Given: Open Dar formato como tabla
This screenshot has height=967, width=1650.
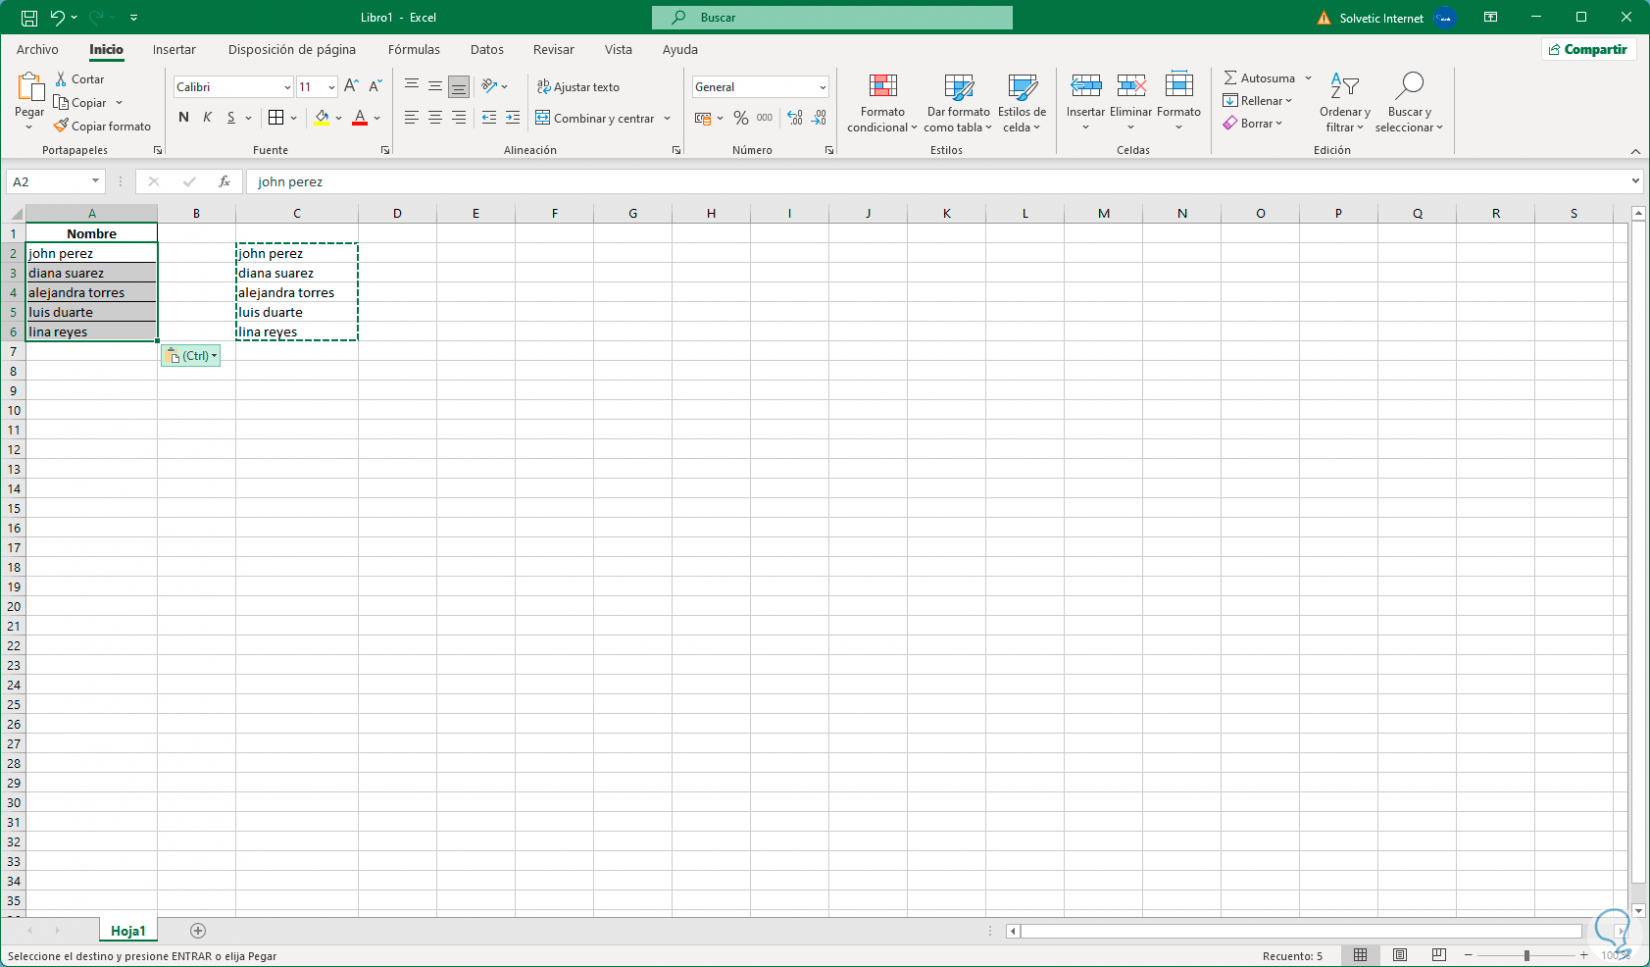Looking at the screenshot, I should click(x=958, y=103).
